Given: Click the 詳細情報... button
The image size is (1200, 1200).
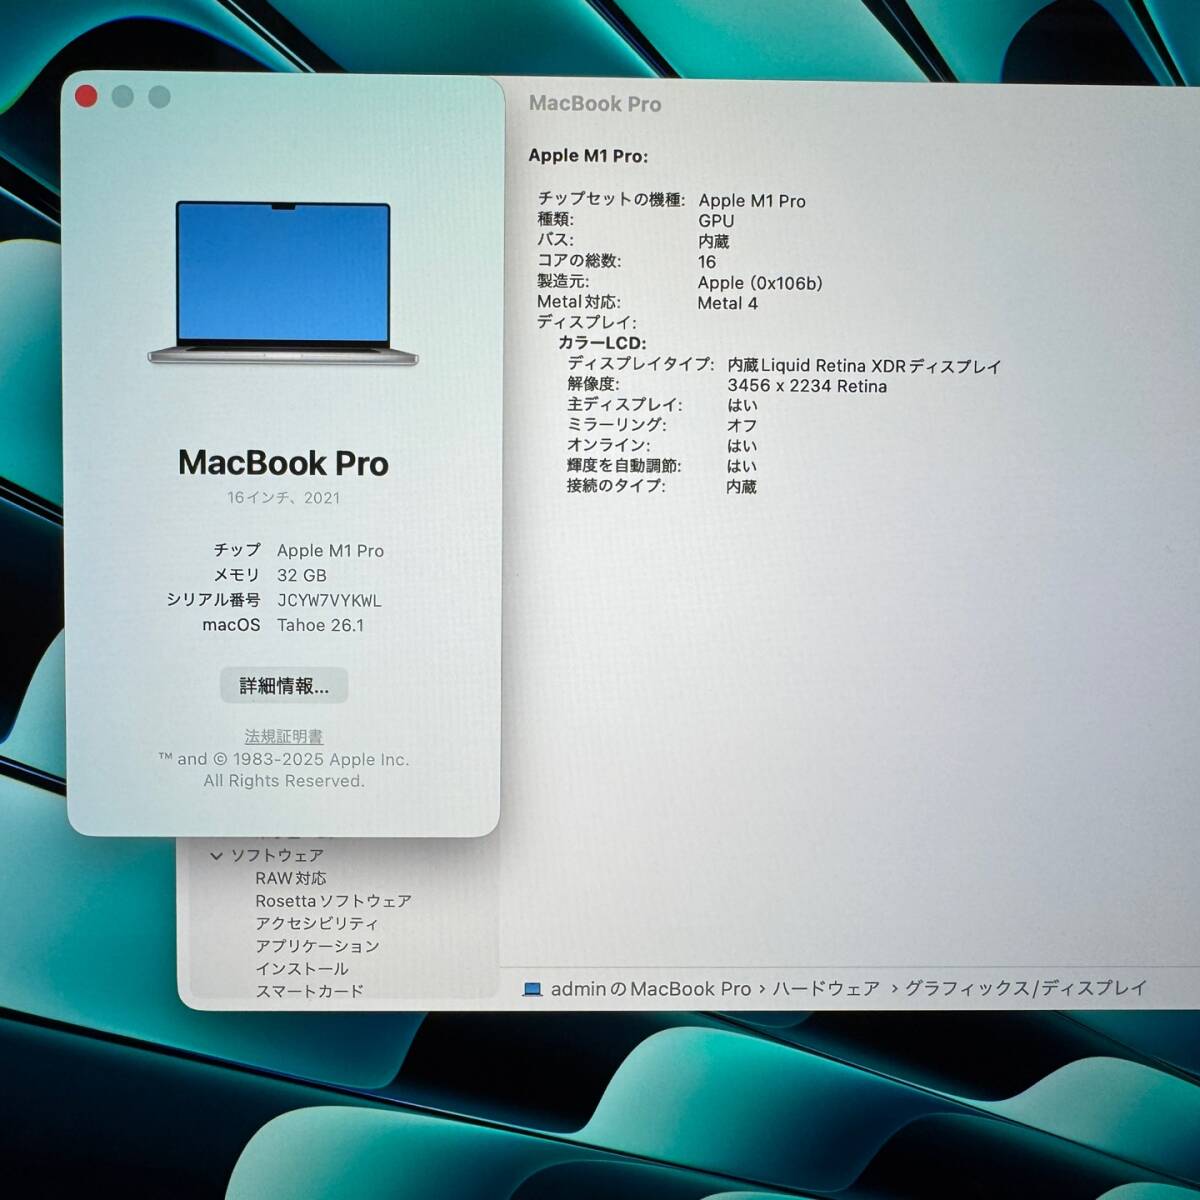Looking at the screenshot, I should 284,686.
